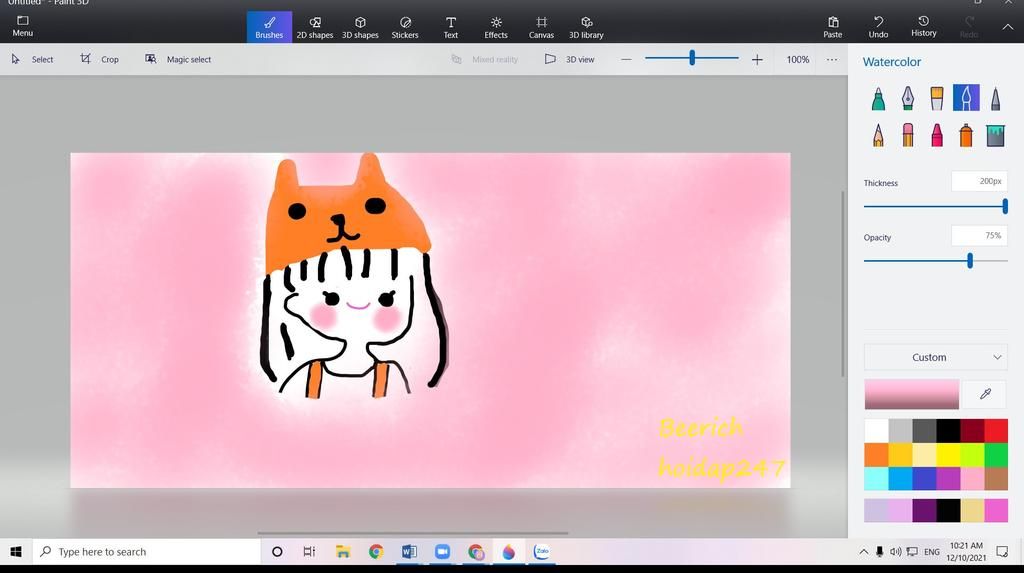Open the Custom material dropdown
Viewport: 1024px width, 573px height.
tap(935, 357)
